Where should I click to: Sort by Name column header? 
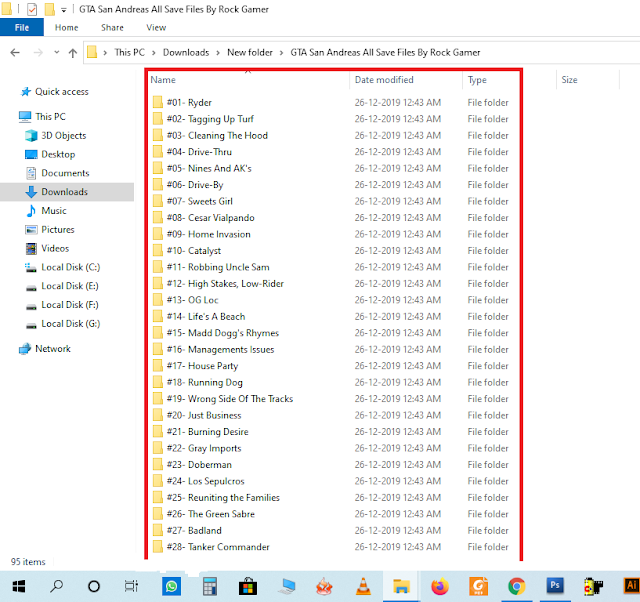point(163,80)
